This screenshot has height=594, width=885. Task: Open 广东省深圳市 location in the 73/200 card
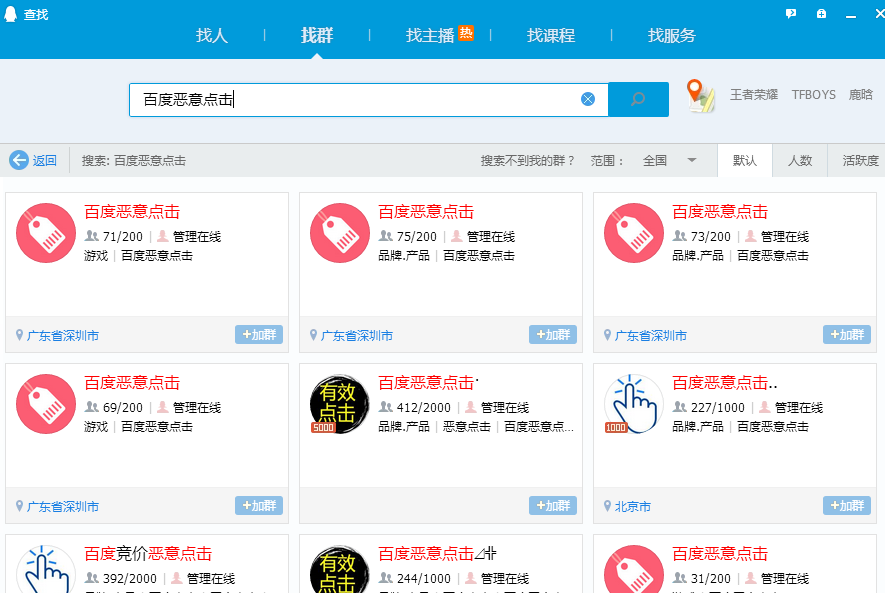point(651,336)
